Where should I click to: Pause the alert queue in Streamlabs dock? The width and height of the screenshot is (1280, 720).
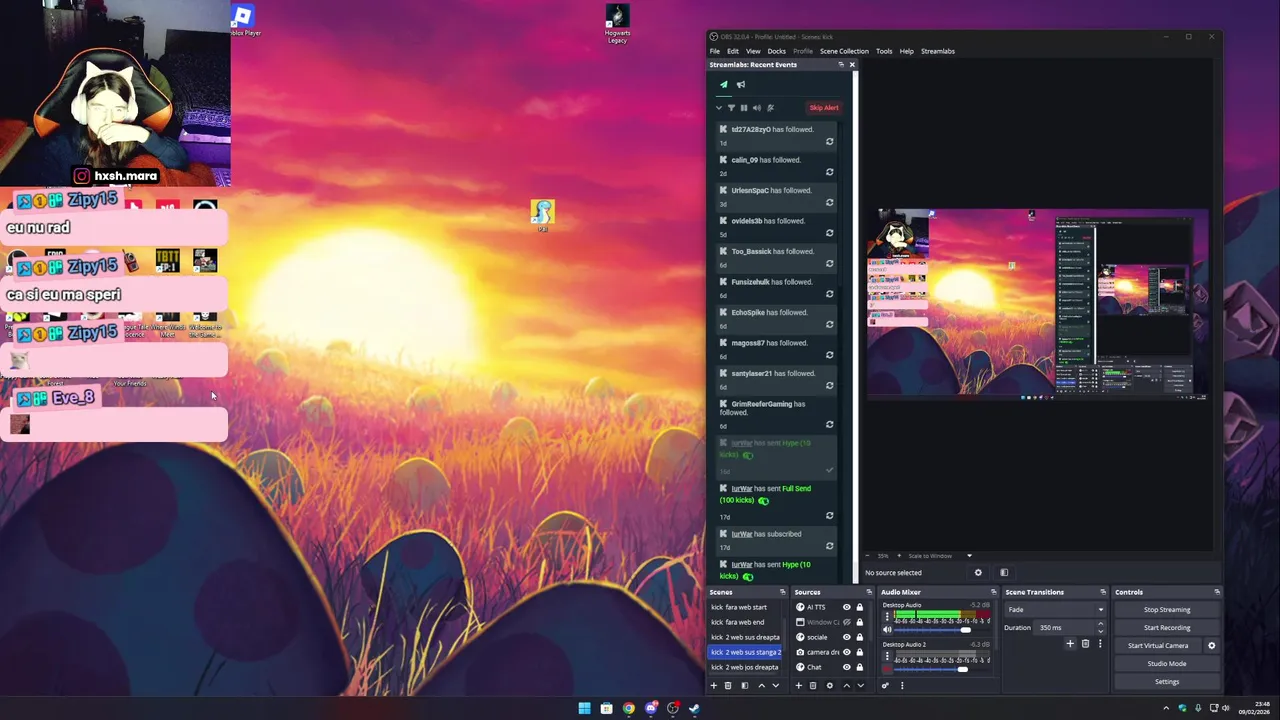[x=744, y=108]
